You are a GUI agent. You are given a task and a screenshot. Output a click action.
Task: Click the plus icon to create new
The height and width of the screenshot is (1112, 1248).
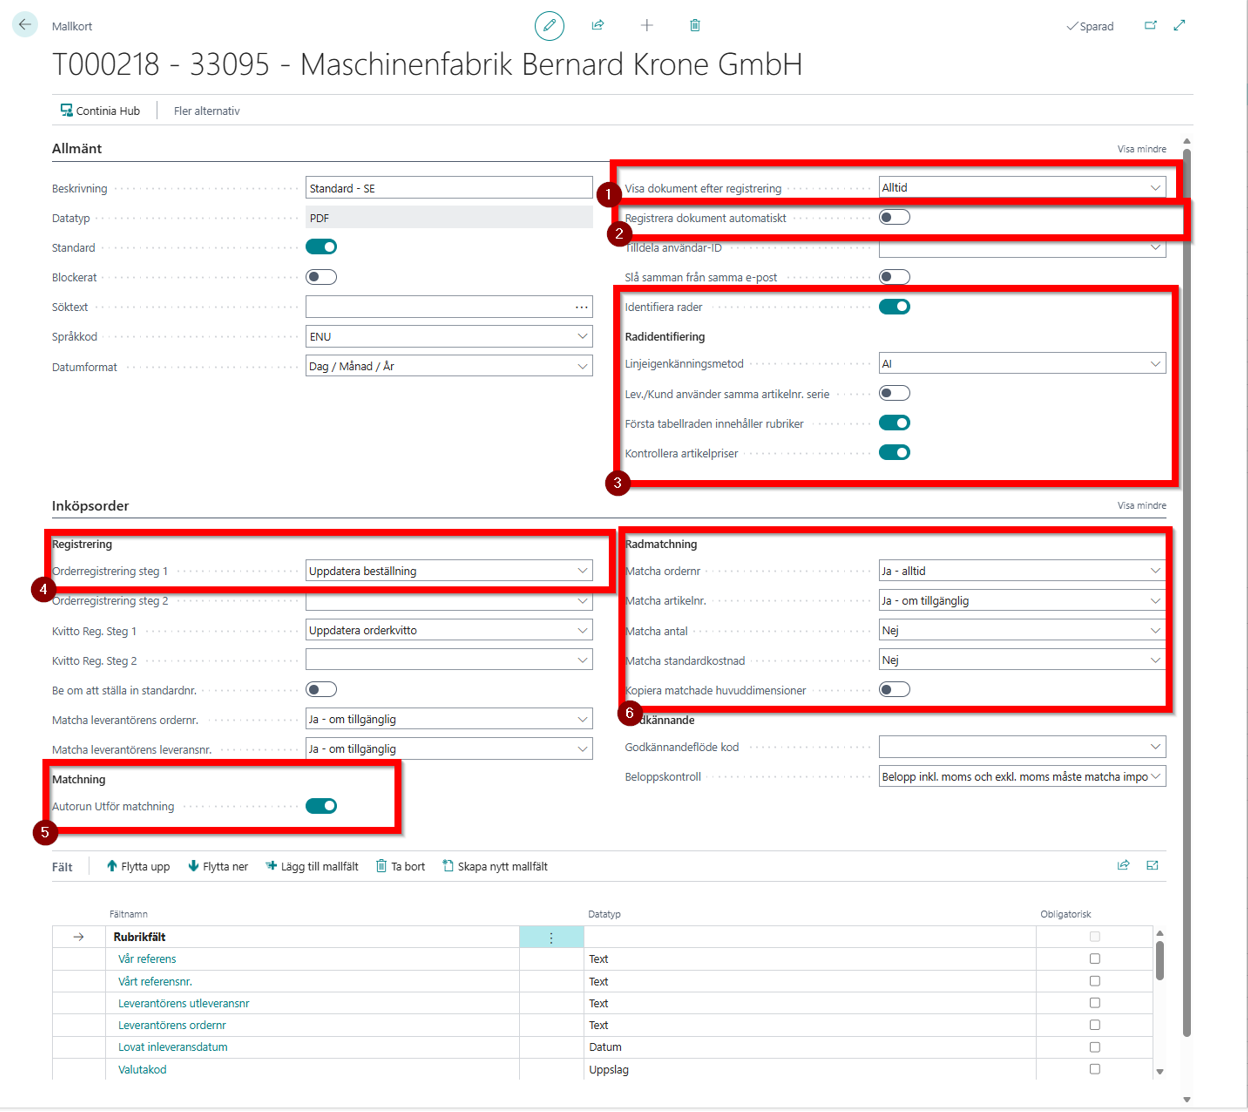pos(647,26)
